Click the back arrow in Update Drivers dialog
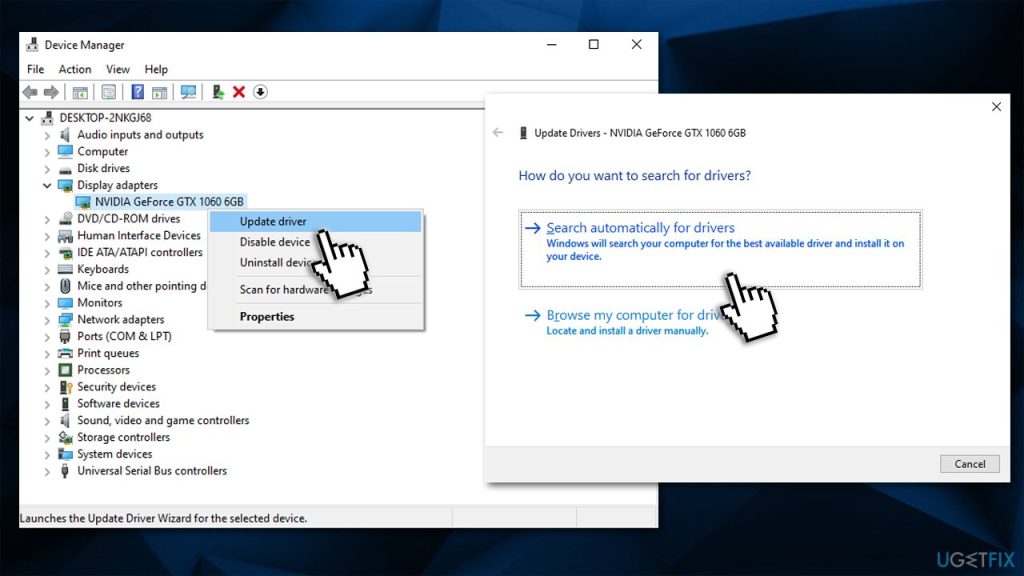The height and width of the screenshot is (576, 1024). (498, 133)
